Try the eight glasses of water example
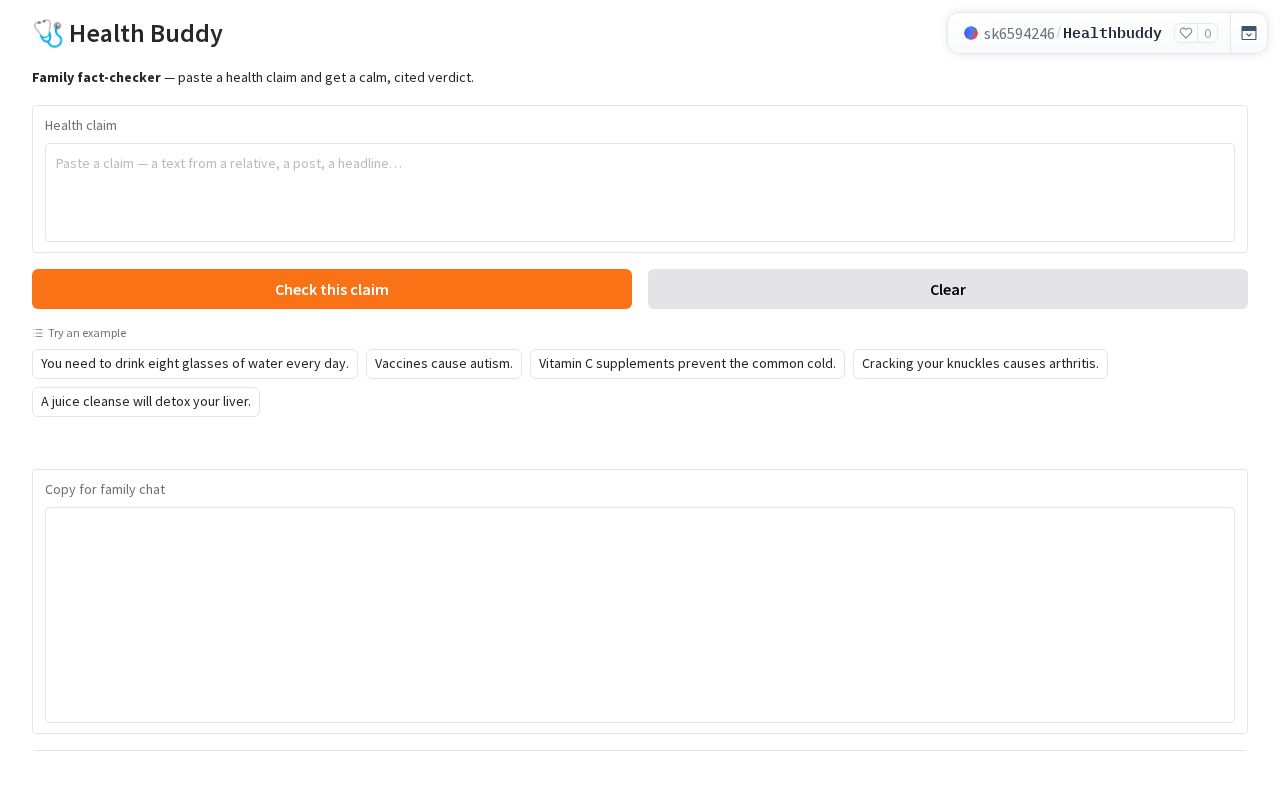This screenshot has width=1280, height=800. pos(195,364)
